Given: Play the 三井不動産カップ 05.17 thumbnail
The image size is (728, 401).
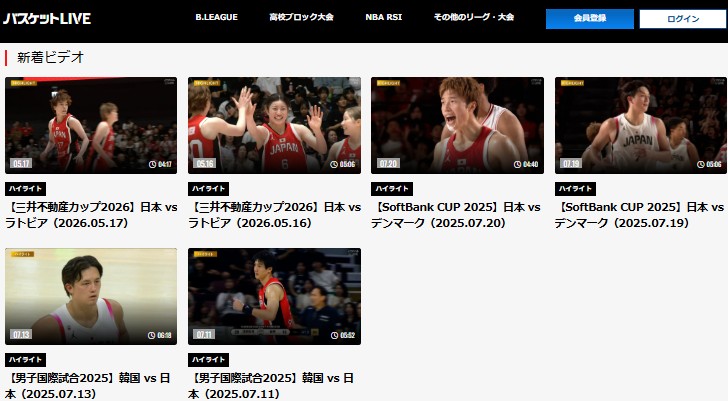Looking at the screenshot, I should coord(91,125).
